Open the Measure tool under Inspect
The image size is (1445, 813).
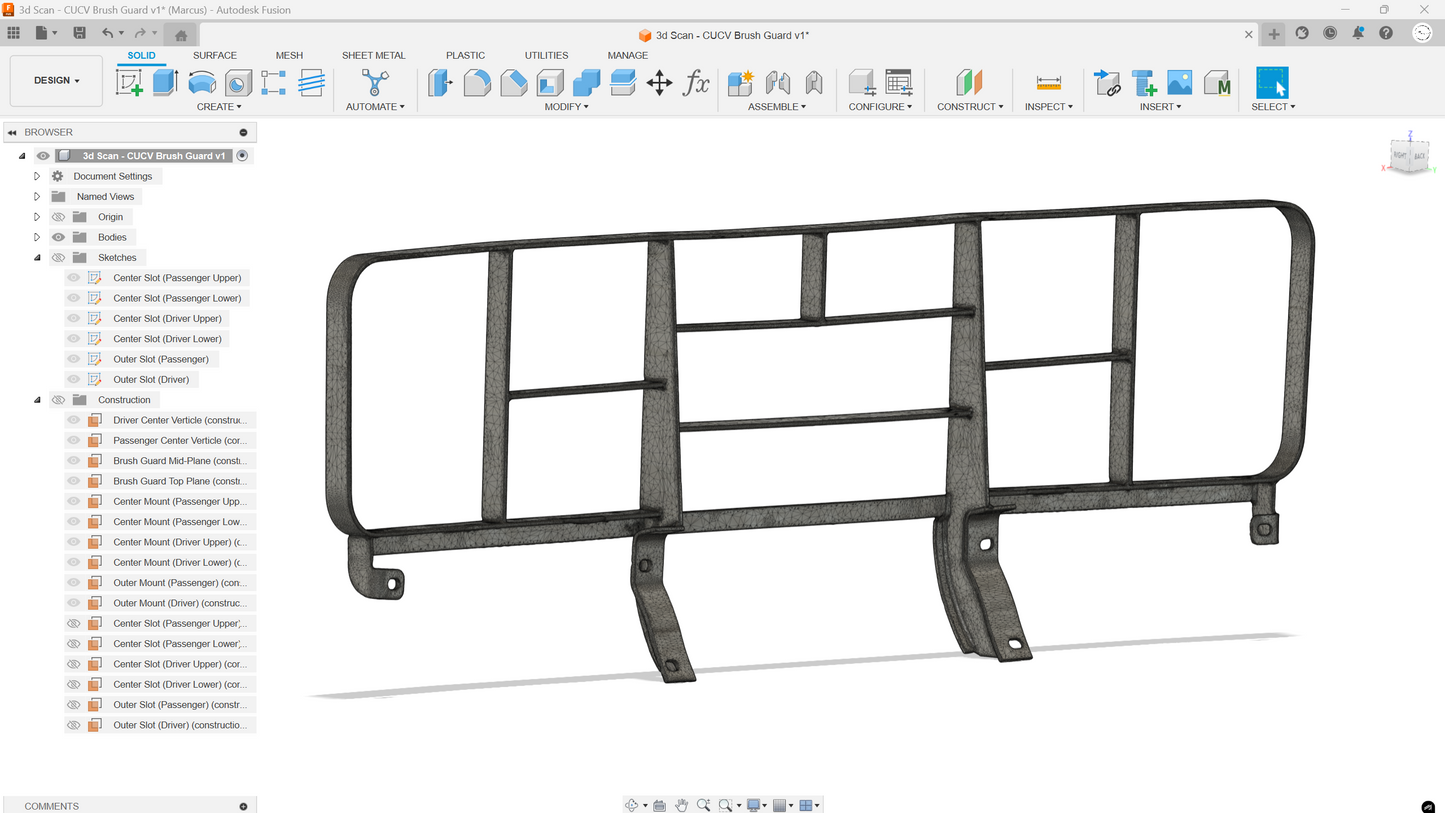[x=1048, y=83]
